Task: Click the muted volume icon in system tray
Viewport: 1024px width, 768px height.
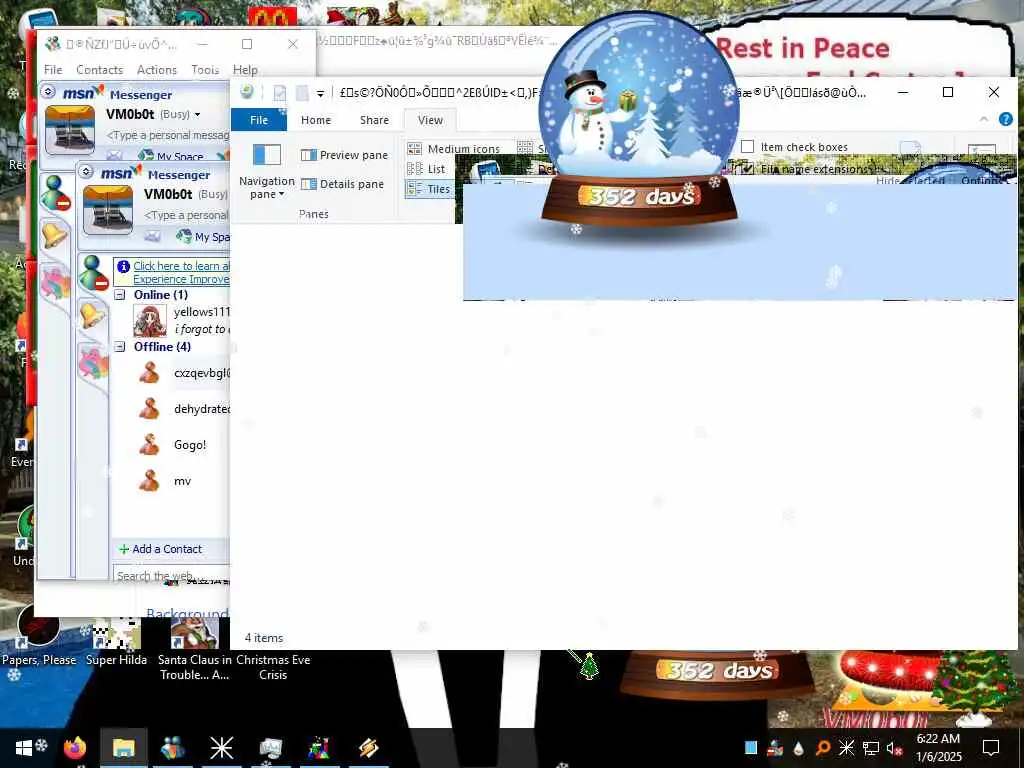Action: point(894,748)
